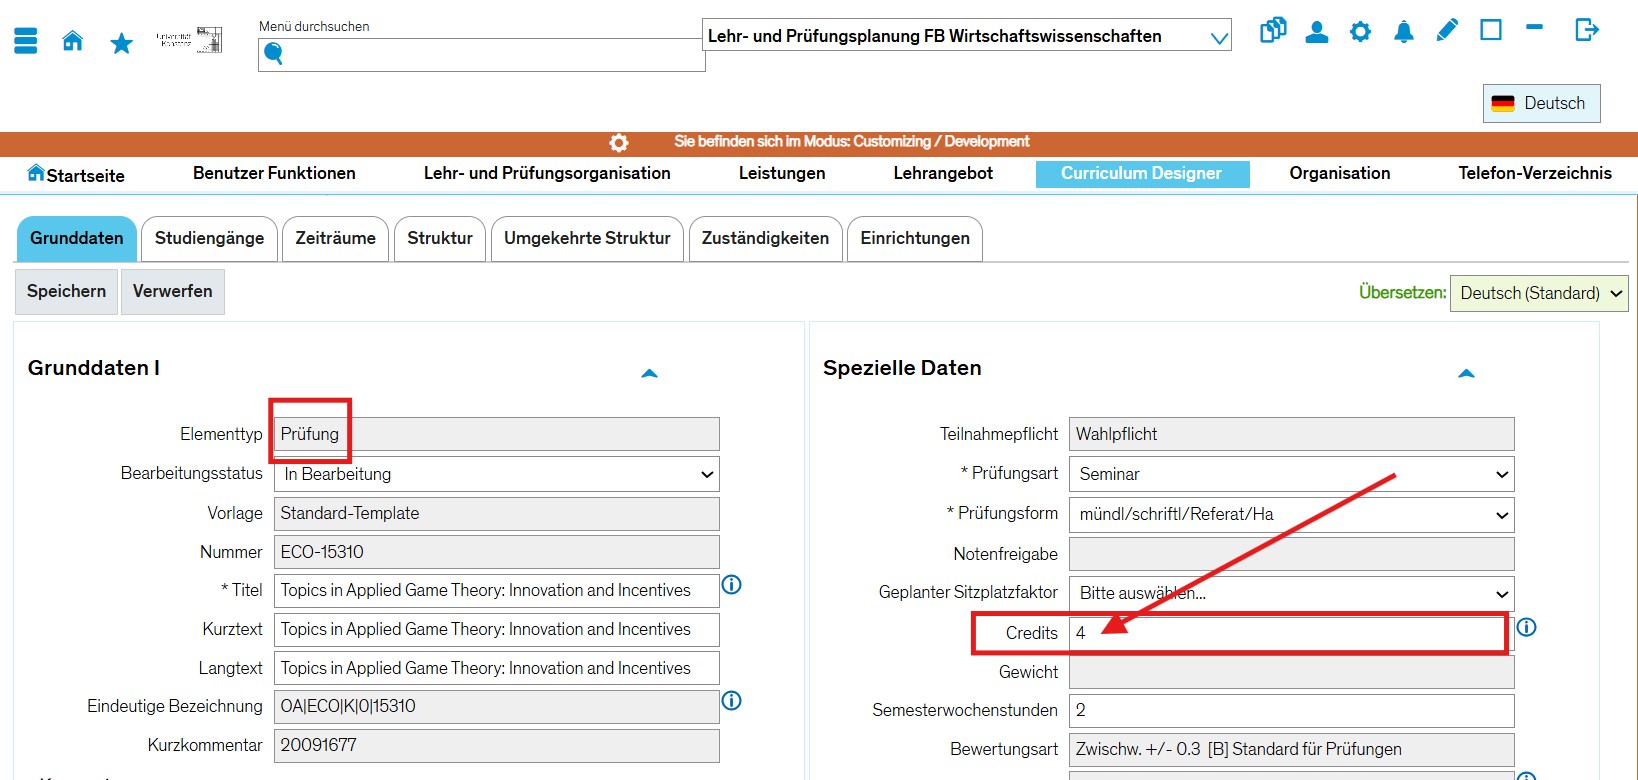The height and width of the screenshot is (780, 1638).
Task: Expand the Übersetzen language dropdown
Action: [1538, 293]
